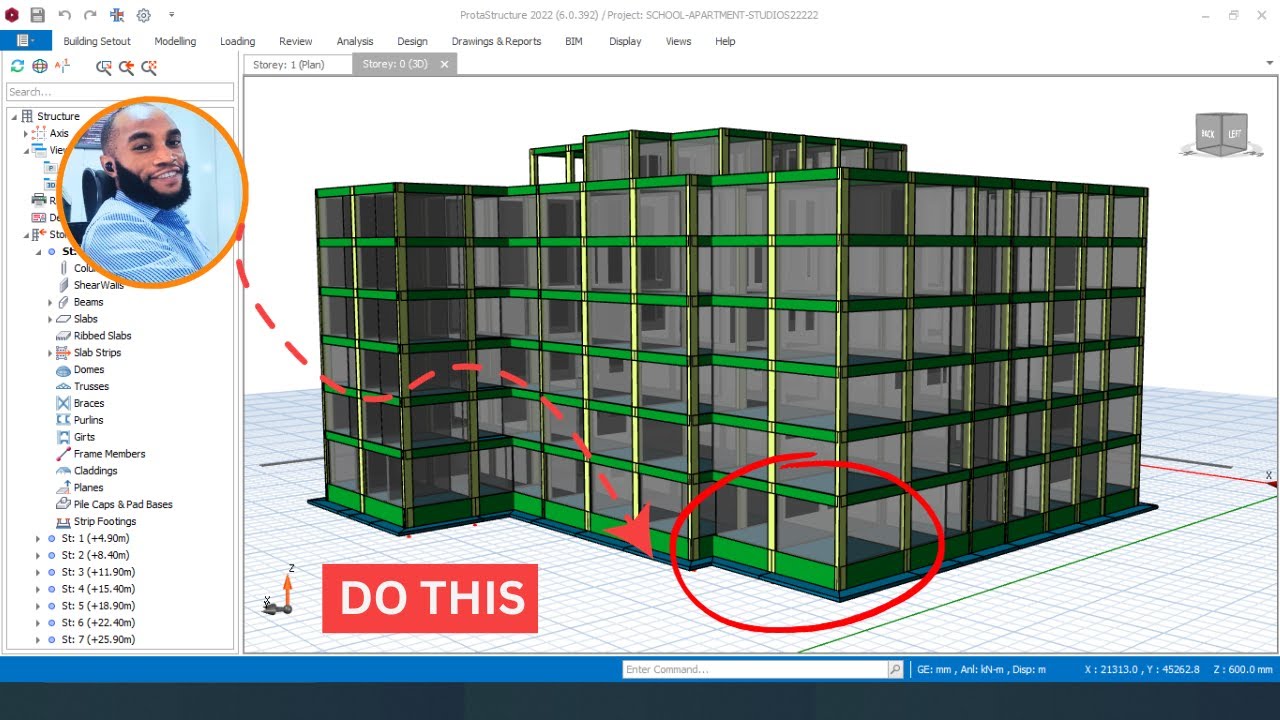Click the Enter Command input field
The width and height of the screenshot is (1280, 720).
tap(755, 669)
